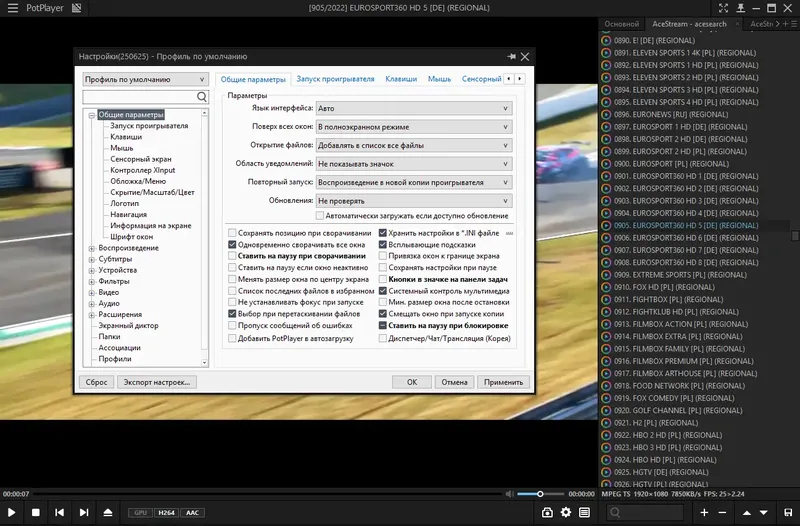Skip to the next track
The width and height of the screenshot is (800, 526).
click(x=84, y=513)
